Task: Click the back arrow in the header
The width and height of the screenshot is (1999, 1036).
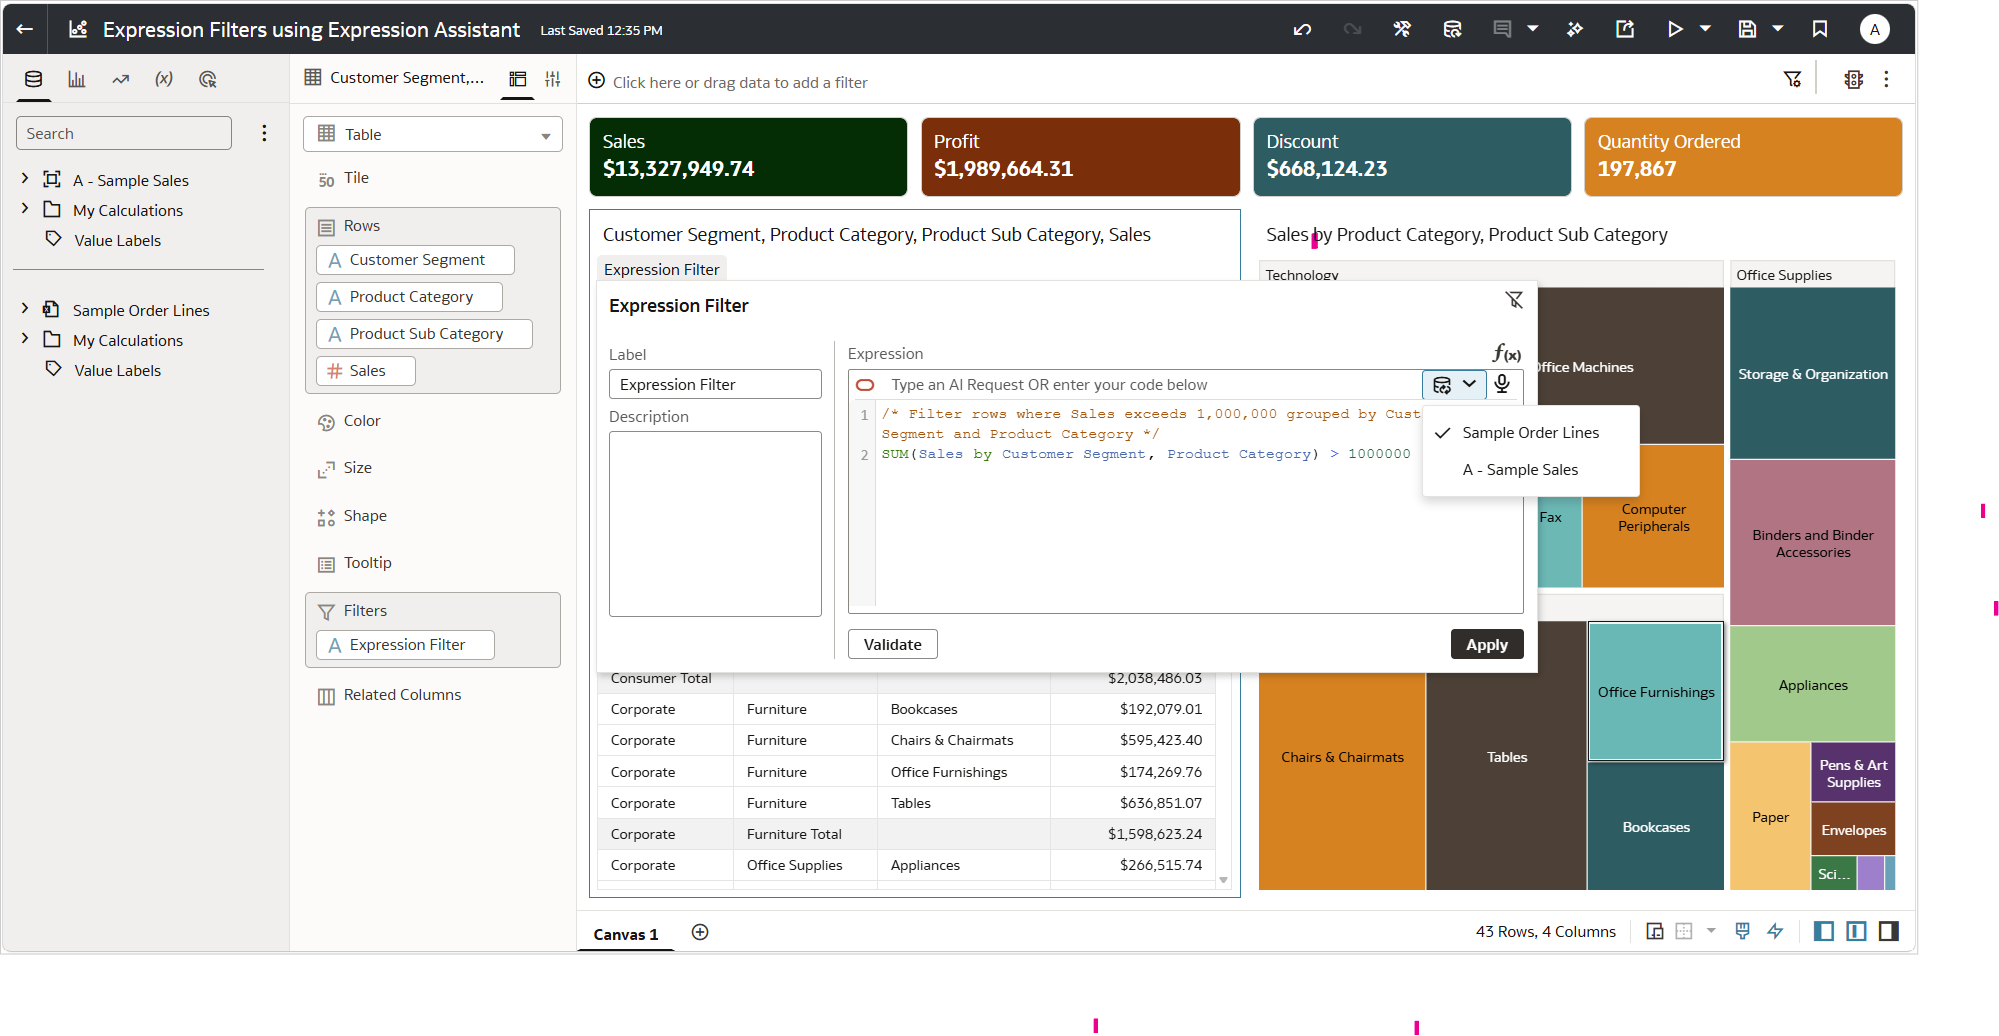Action: [25, 29]
